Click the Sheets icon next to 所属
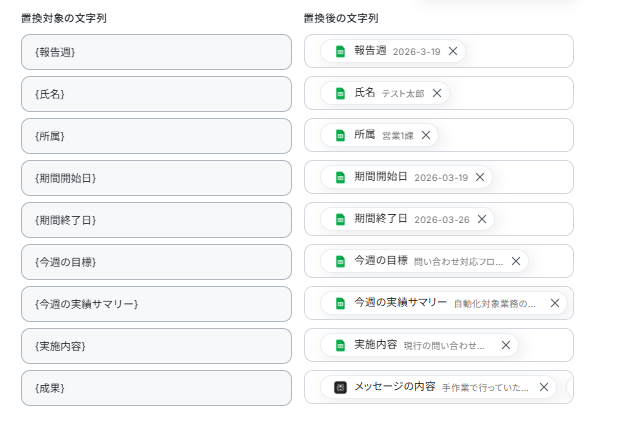Viewport: 623px width, 424px height. [340, 135]
